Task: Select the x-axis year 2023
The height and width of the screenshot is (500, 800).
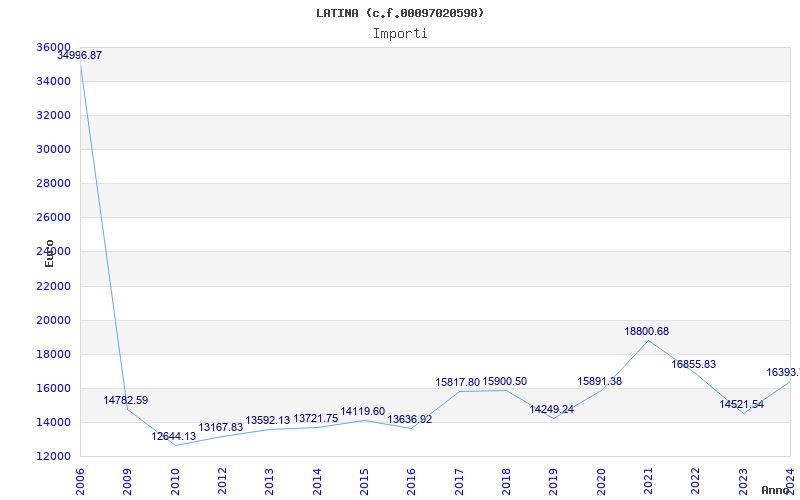Action: point(743,481)
